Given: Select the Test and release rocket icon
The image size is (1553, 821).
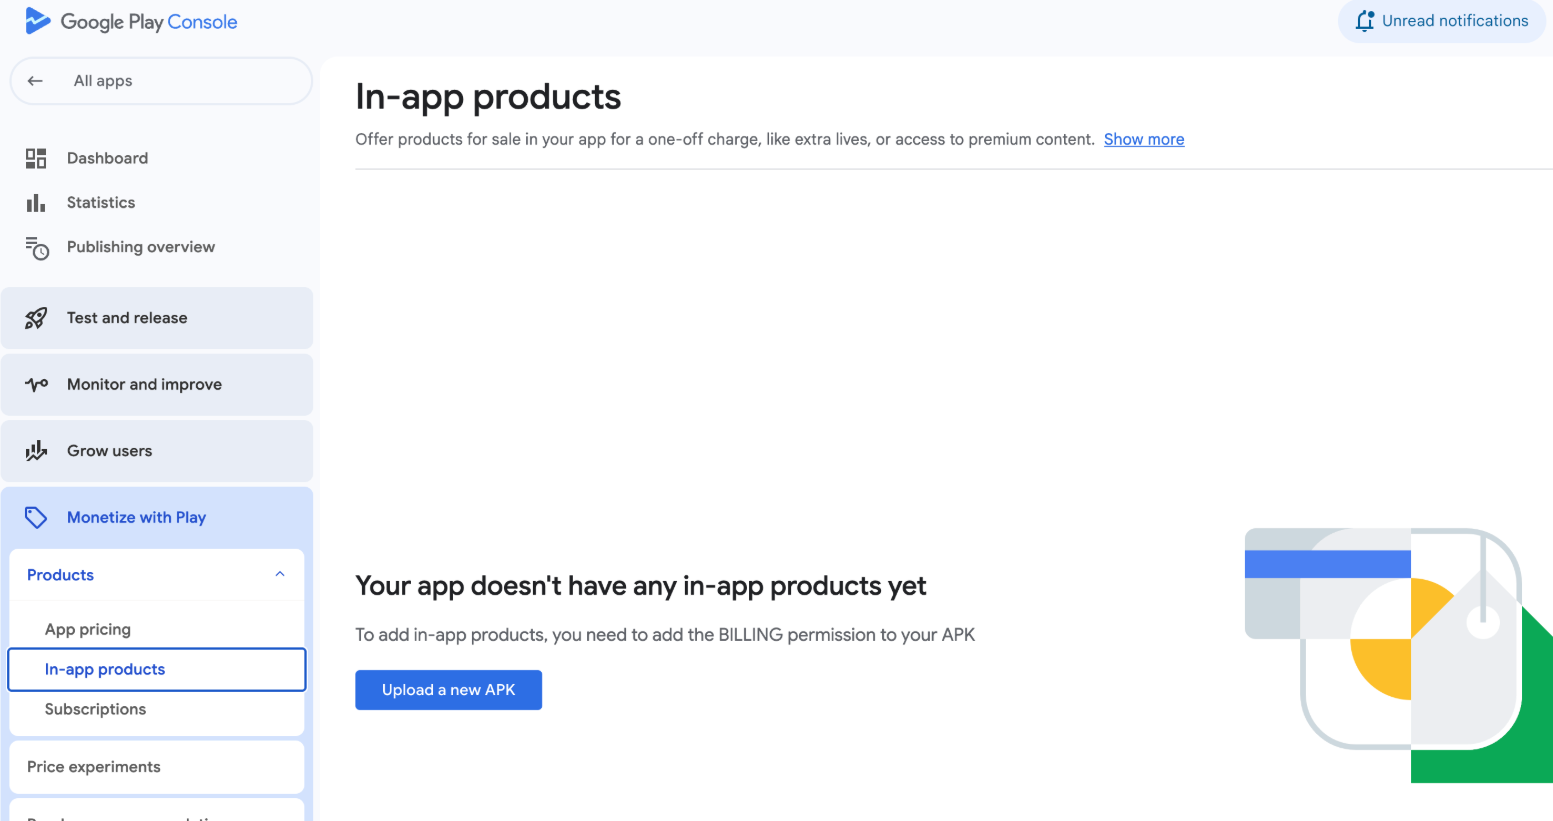Looking at the screenshot, I should click(x=36, y=317).
